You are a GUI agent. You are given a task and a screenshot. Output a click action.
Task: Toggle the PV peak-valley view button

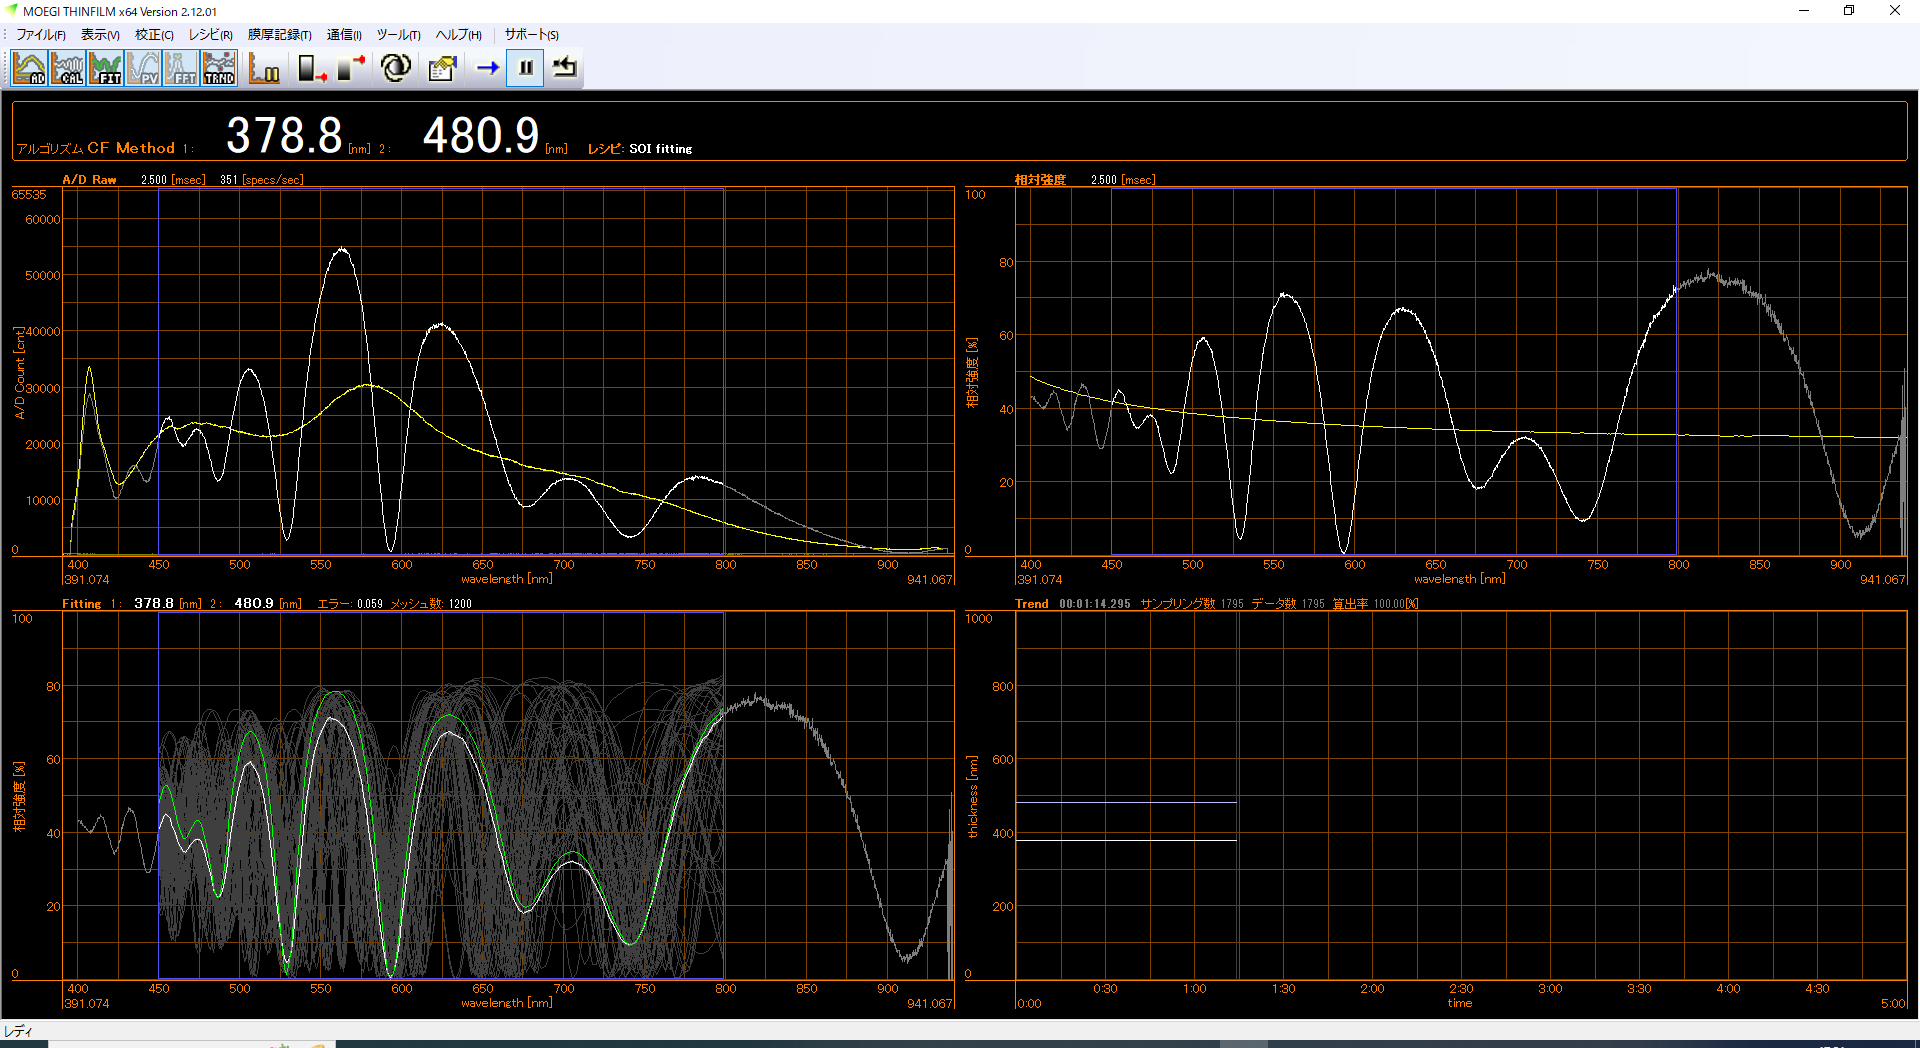[x=143, y=68]
